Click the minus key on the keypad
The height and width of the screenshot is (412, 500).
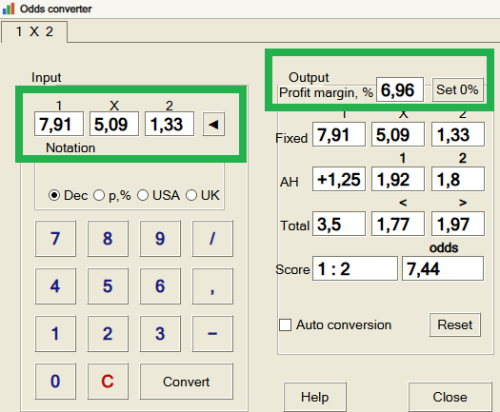click(x=212, y=334)
